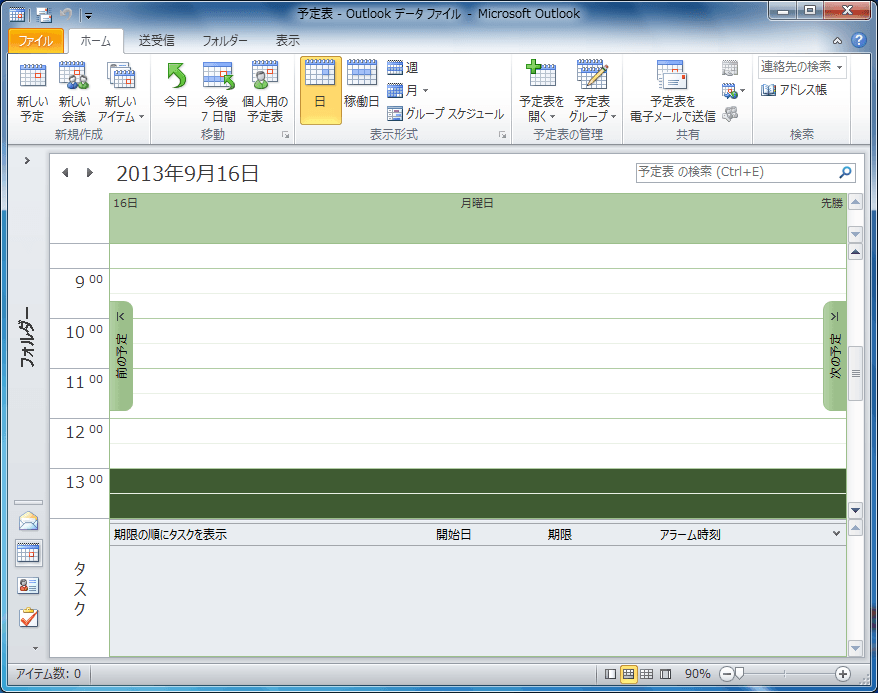Viewport: 878px width, 693px height.
Task: Select Calendar and Tasks view in status bar
Action: tap(628, 674)
